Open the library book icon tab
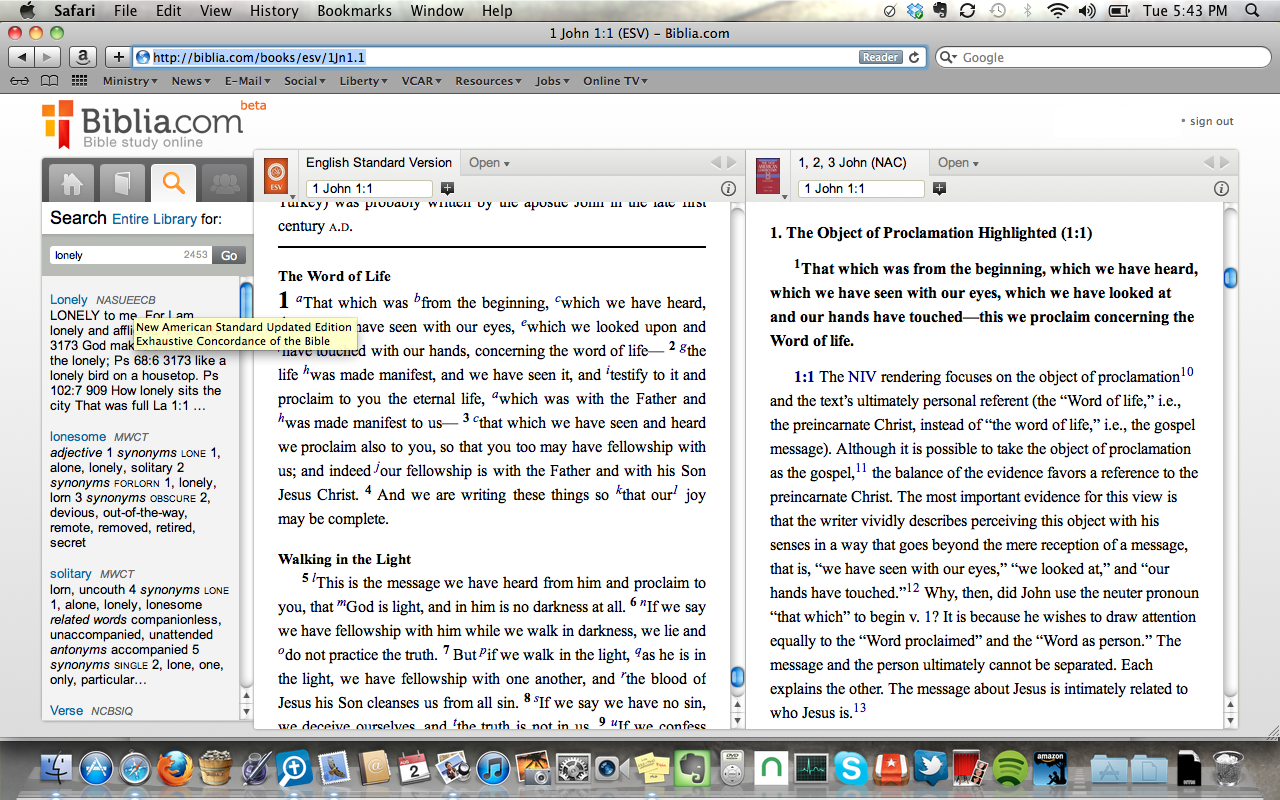Image resolution: width=1280 pixels, height=800 pixels. pos(122,183)
